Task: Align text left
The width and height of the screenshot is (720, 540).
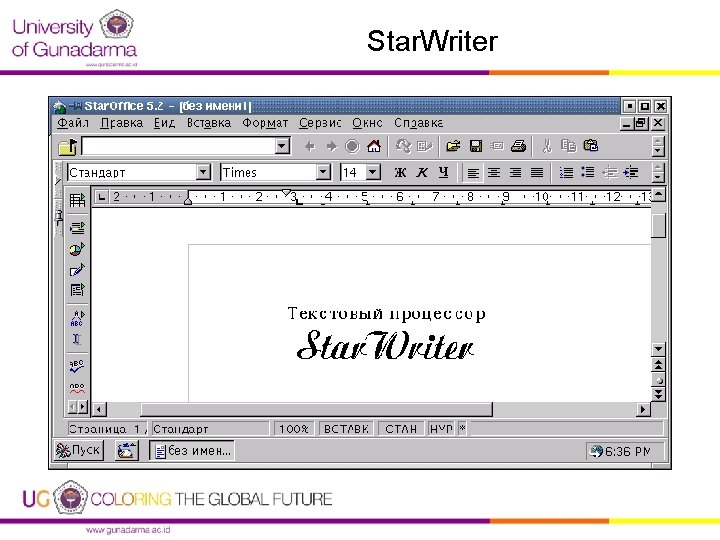Action: click(473, 173)
